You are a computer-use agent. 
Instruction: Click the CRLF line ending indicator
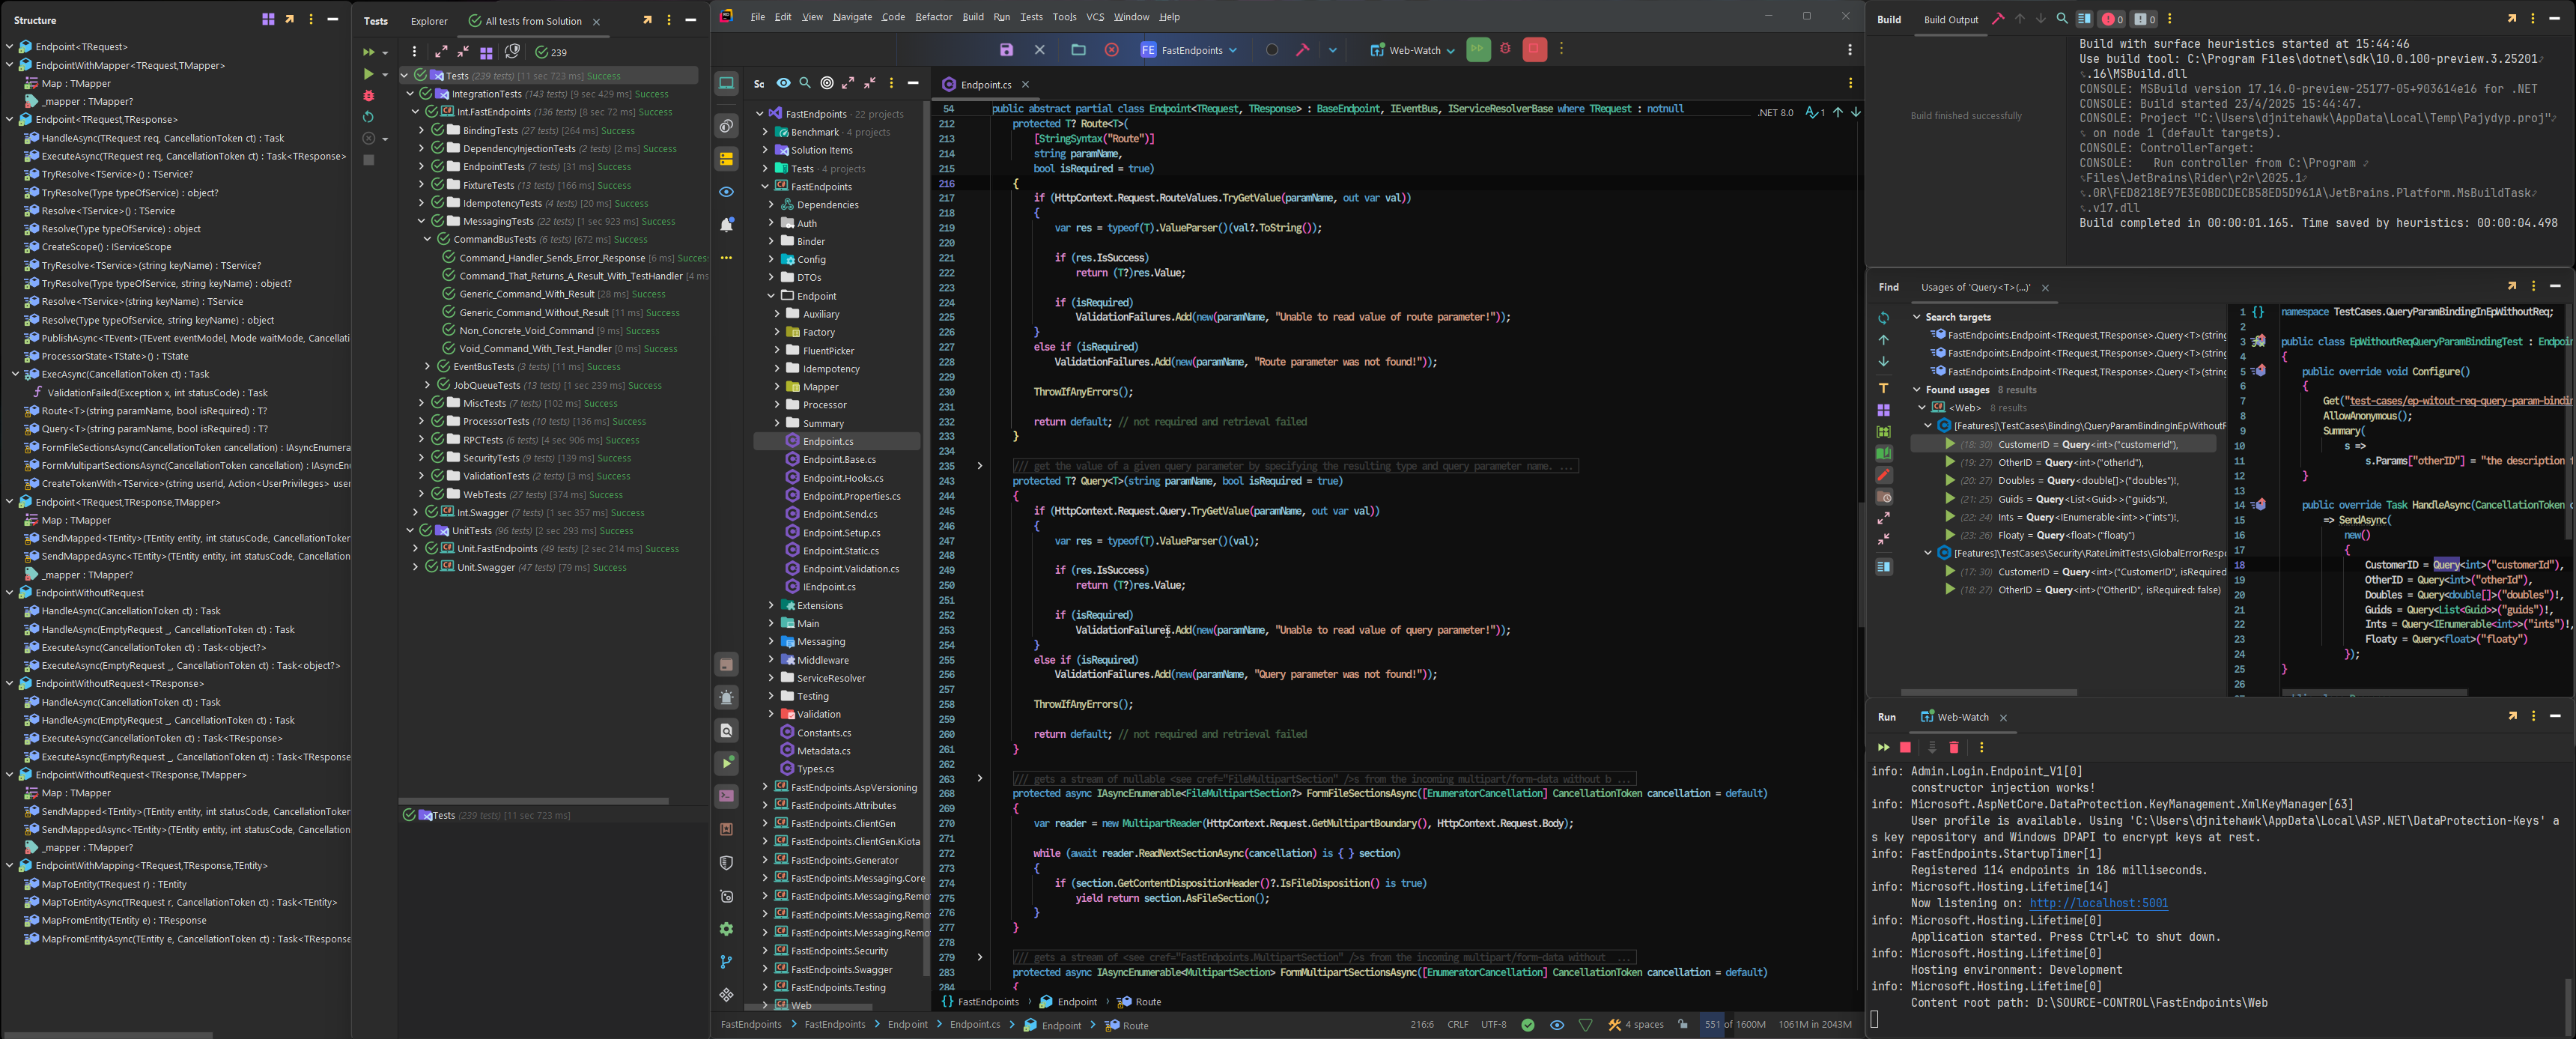pos(1457,1025)
